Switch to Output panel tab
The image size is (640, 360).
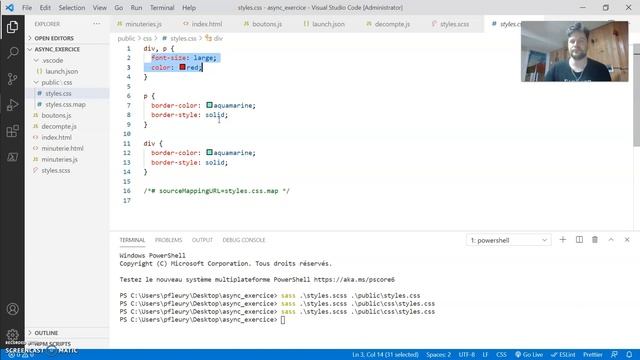pyautogui.click(x=202, y=240)
